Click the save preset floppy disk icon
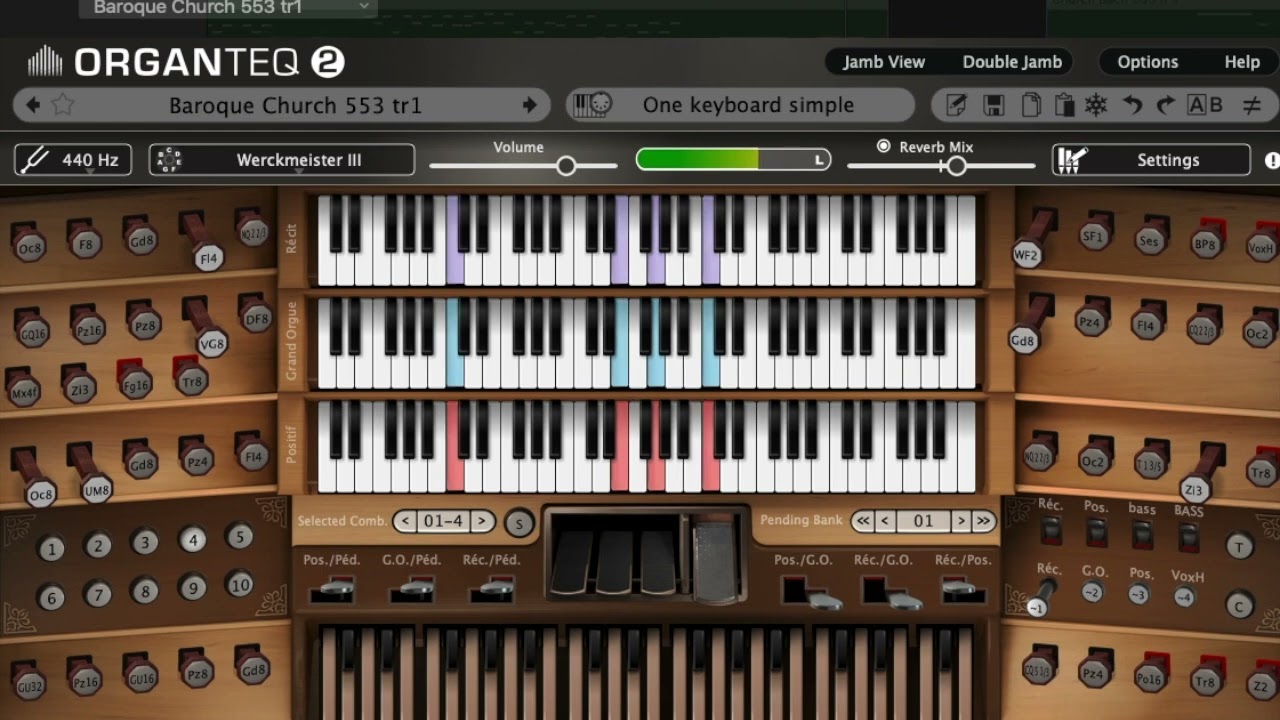1280x720 pixels. (993, 105)
